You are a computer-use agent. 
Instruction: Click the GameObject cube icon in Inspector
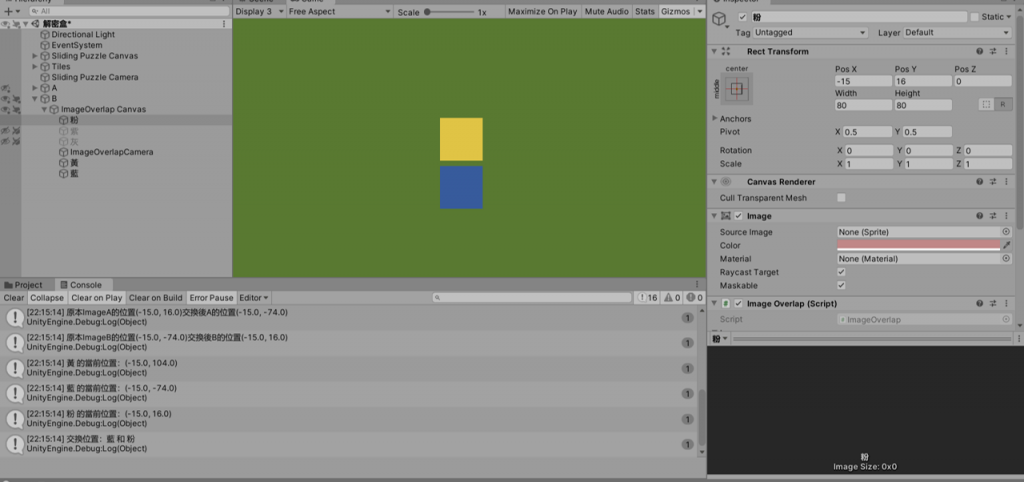coord(720,19)
